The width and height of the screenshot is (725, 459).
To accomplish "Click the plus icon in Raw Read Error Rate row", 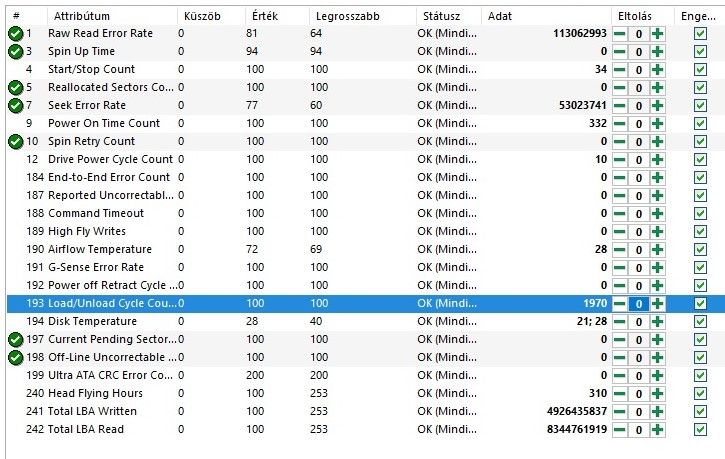I will pyautogui.click(x=657, y=33).
